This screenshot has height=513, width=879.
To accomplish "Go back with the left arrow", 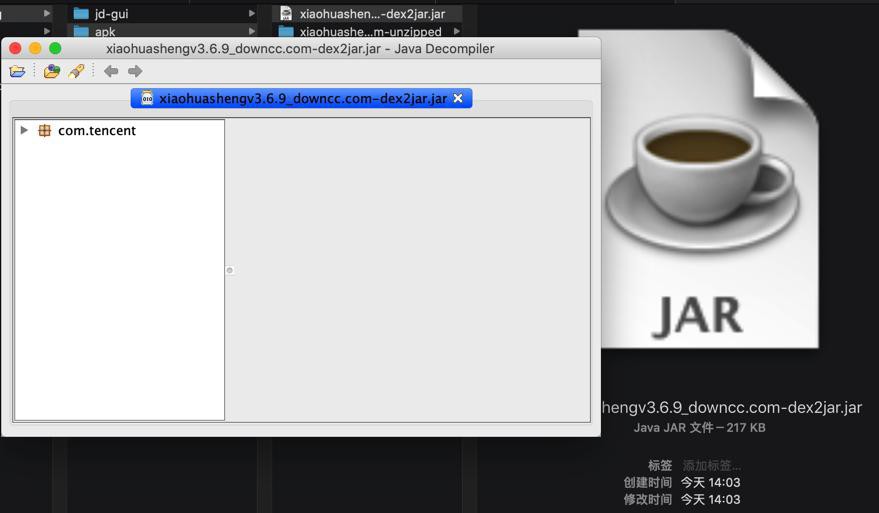I will pyautogui.click(x=111, y=71).
